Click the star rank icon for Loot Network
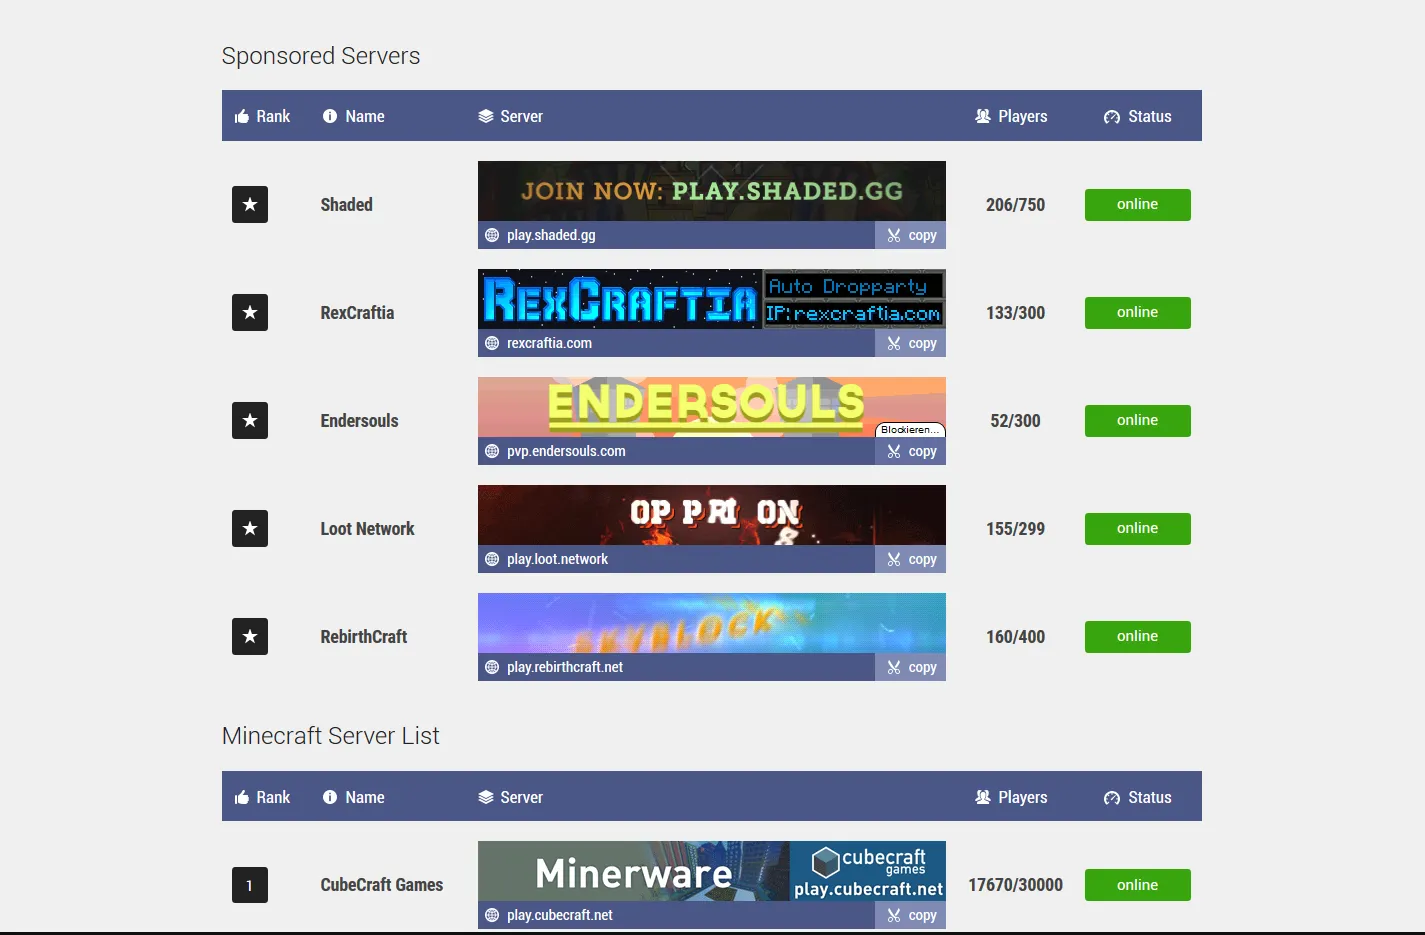Viewport: 1425px width, 935px height. 250,529
